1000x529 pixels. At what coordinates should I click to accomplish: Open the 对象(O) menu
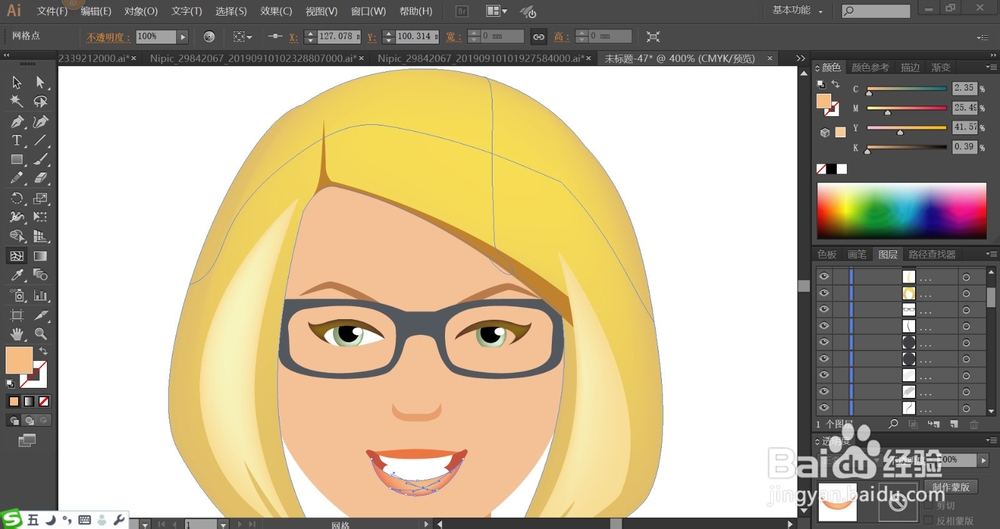(x=141, y=11)
